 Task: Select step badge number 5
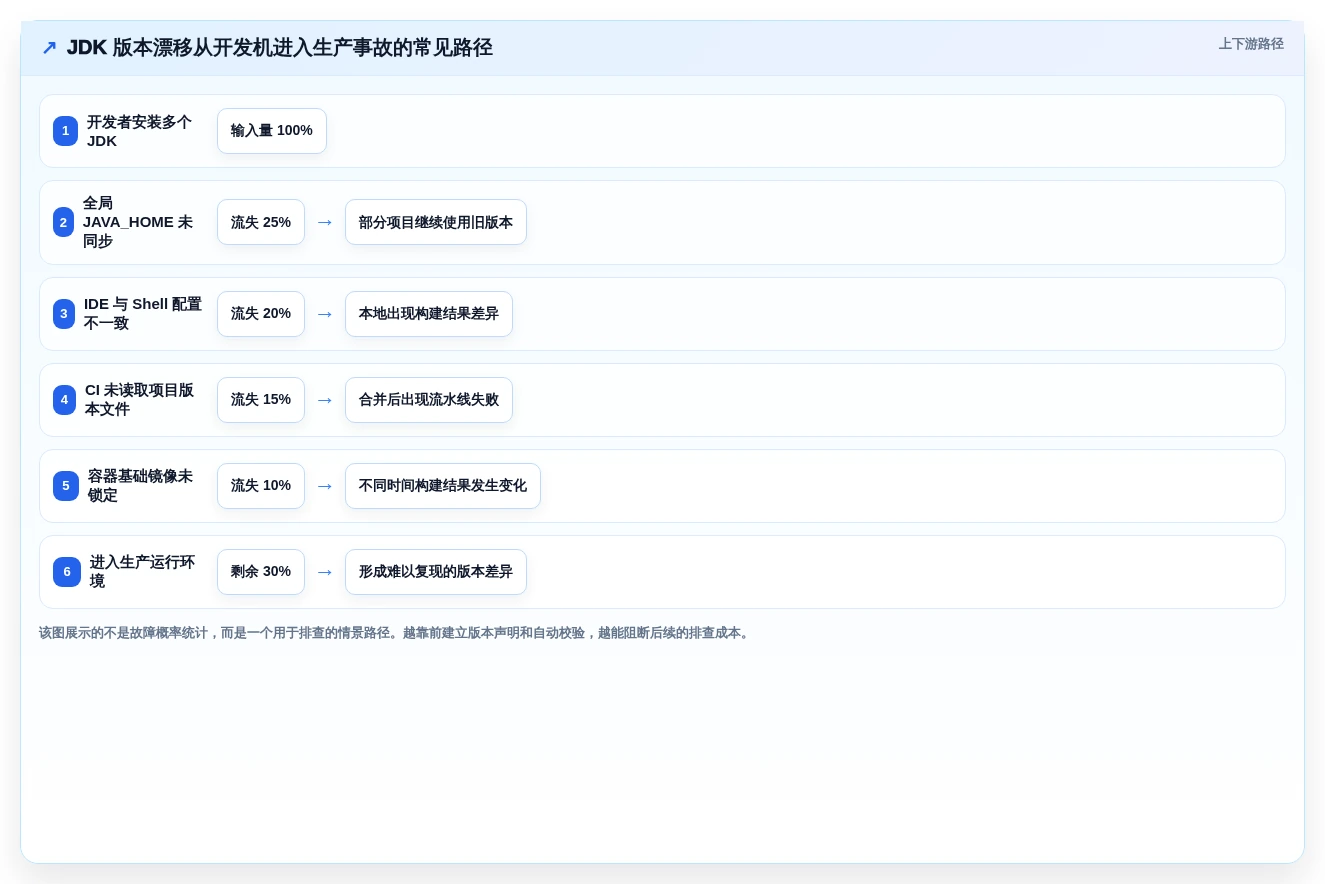pyautogui.click(x=66, y=486)
